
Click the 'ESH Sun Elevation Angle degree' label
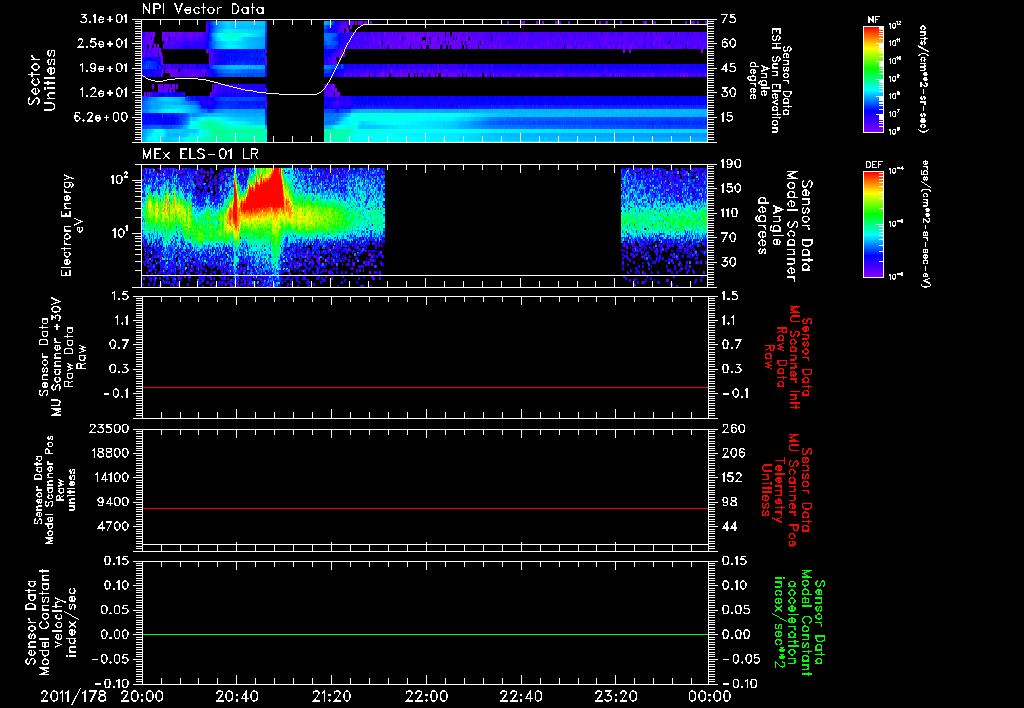(769, 80)
